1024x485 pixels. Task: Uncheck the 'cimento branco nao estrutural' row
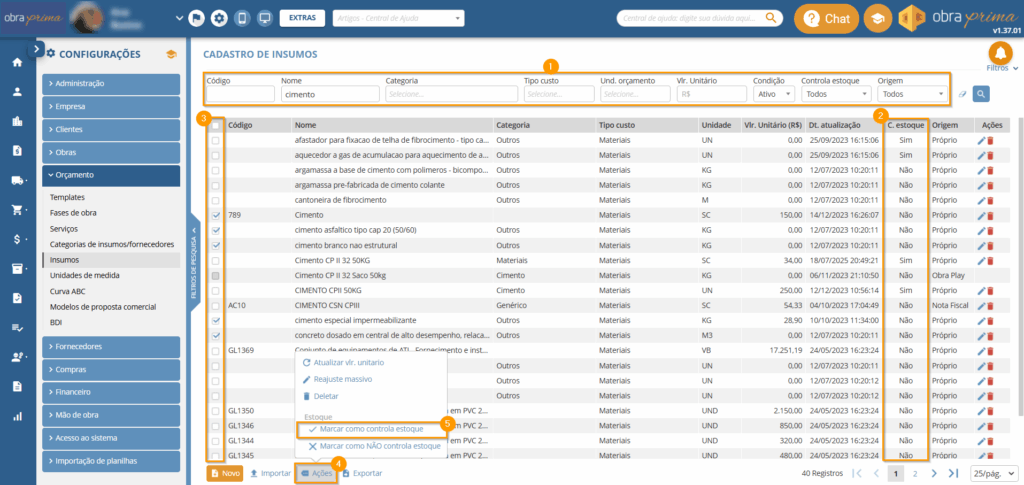tap(216, 245)
